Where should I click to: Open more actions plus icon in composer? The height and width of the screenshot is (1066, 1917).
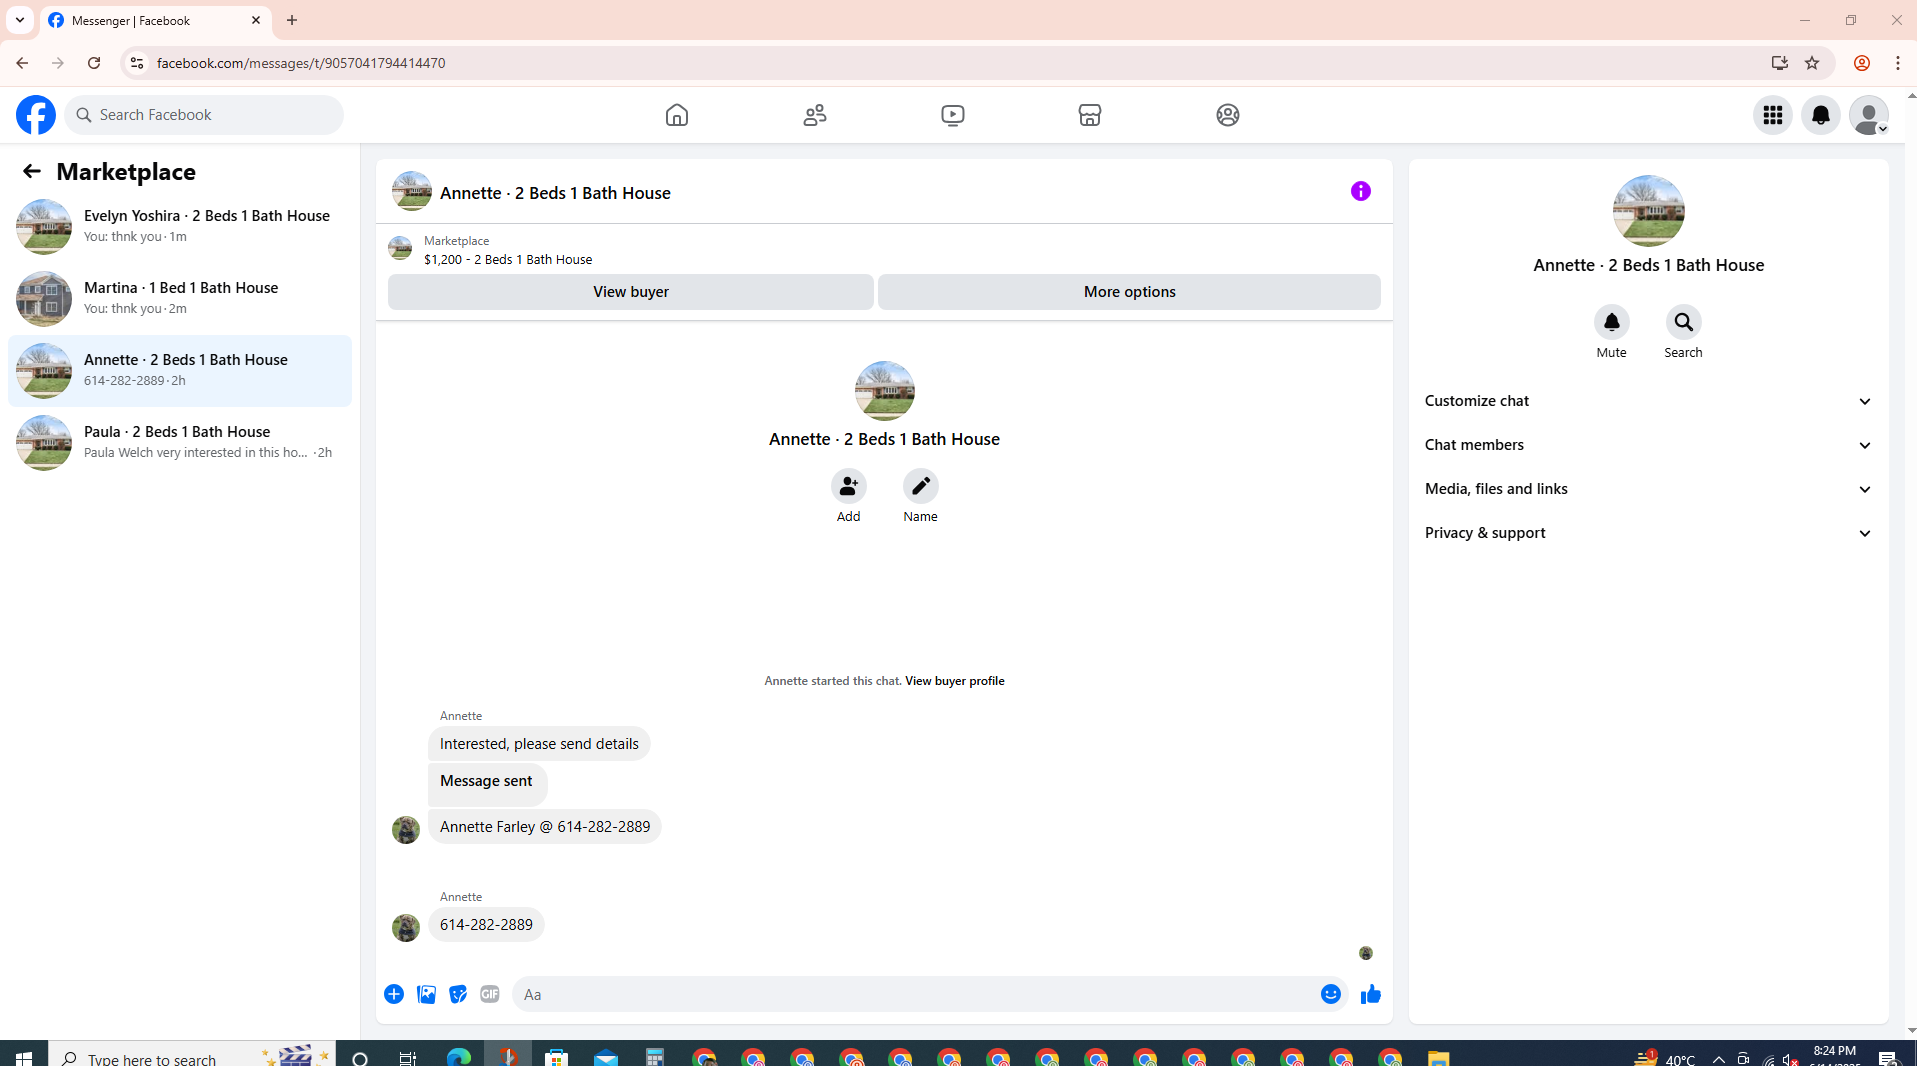click(x=394, y=994)
